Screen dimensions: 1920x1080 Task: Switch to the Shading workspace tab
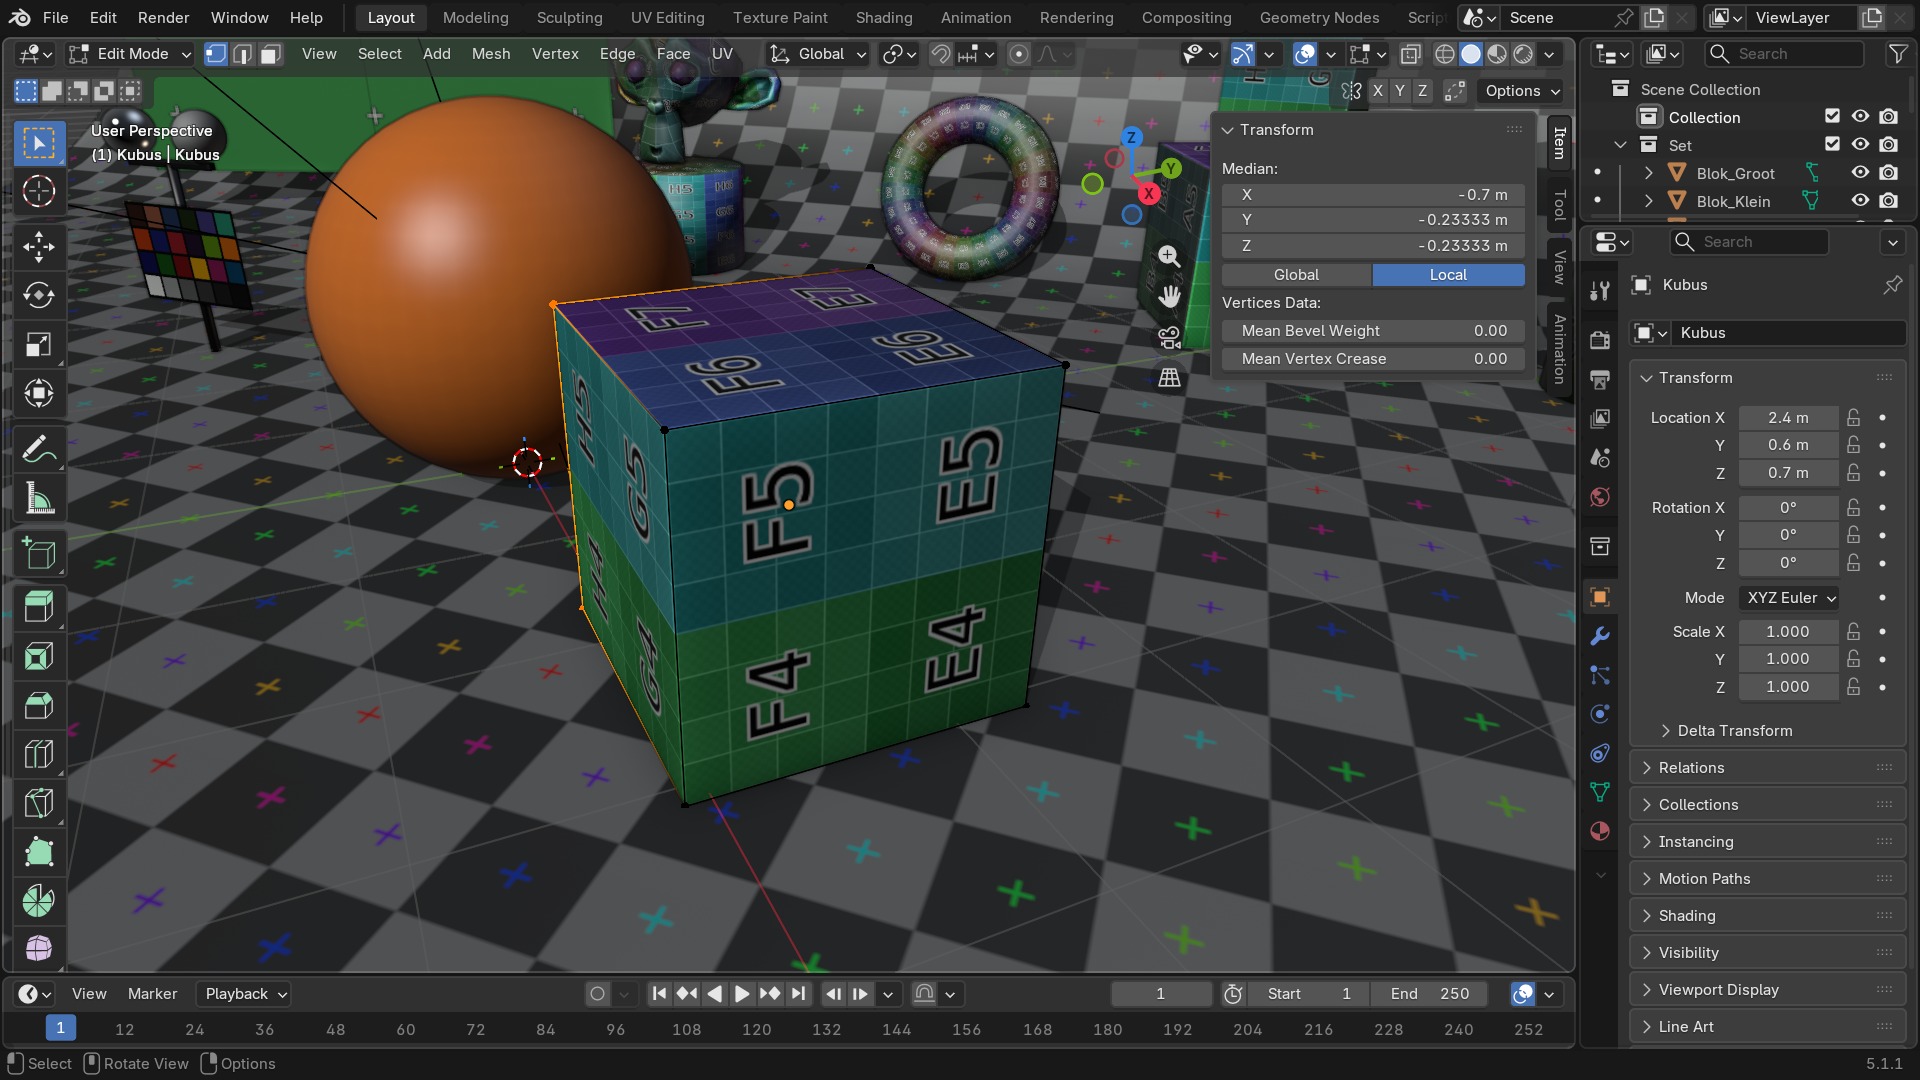(x=883, y=17)
